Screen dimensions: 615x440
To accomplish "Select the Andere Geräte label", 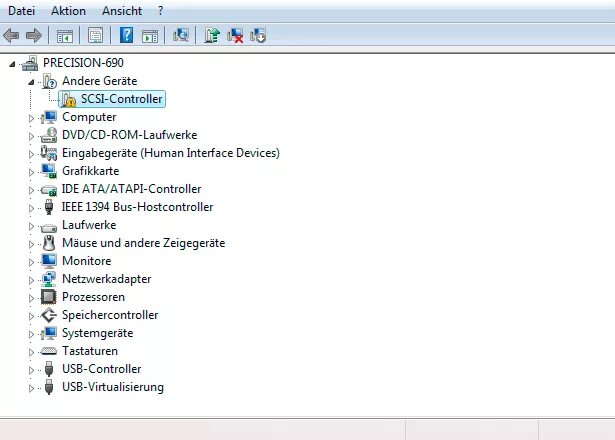I will tap(100, 81).
